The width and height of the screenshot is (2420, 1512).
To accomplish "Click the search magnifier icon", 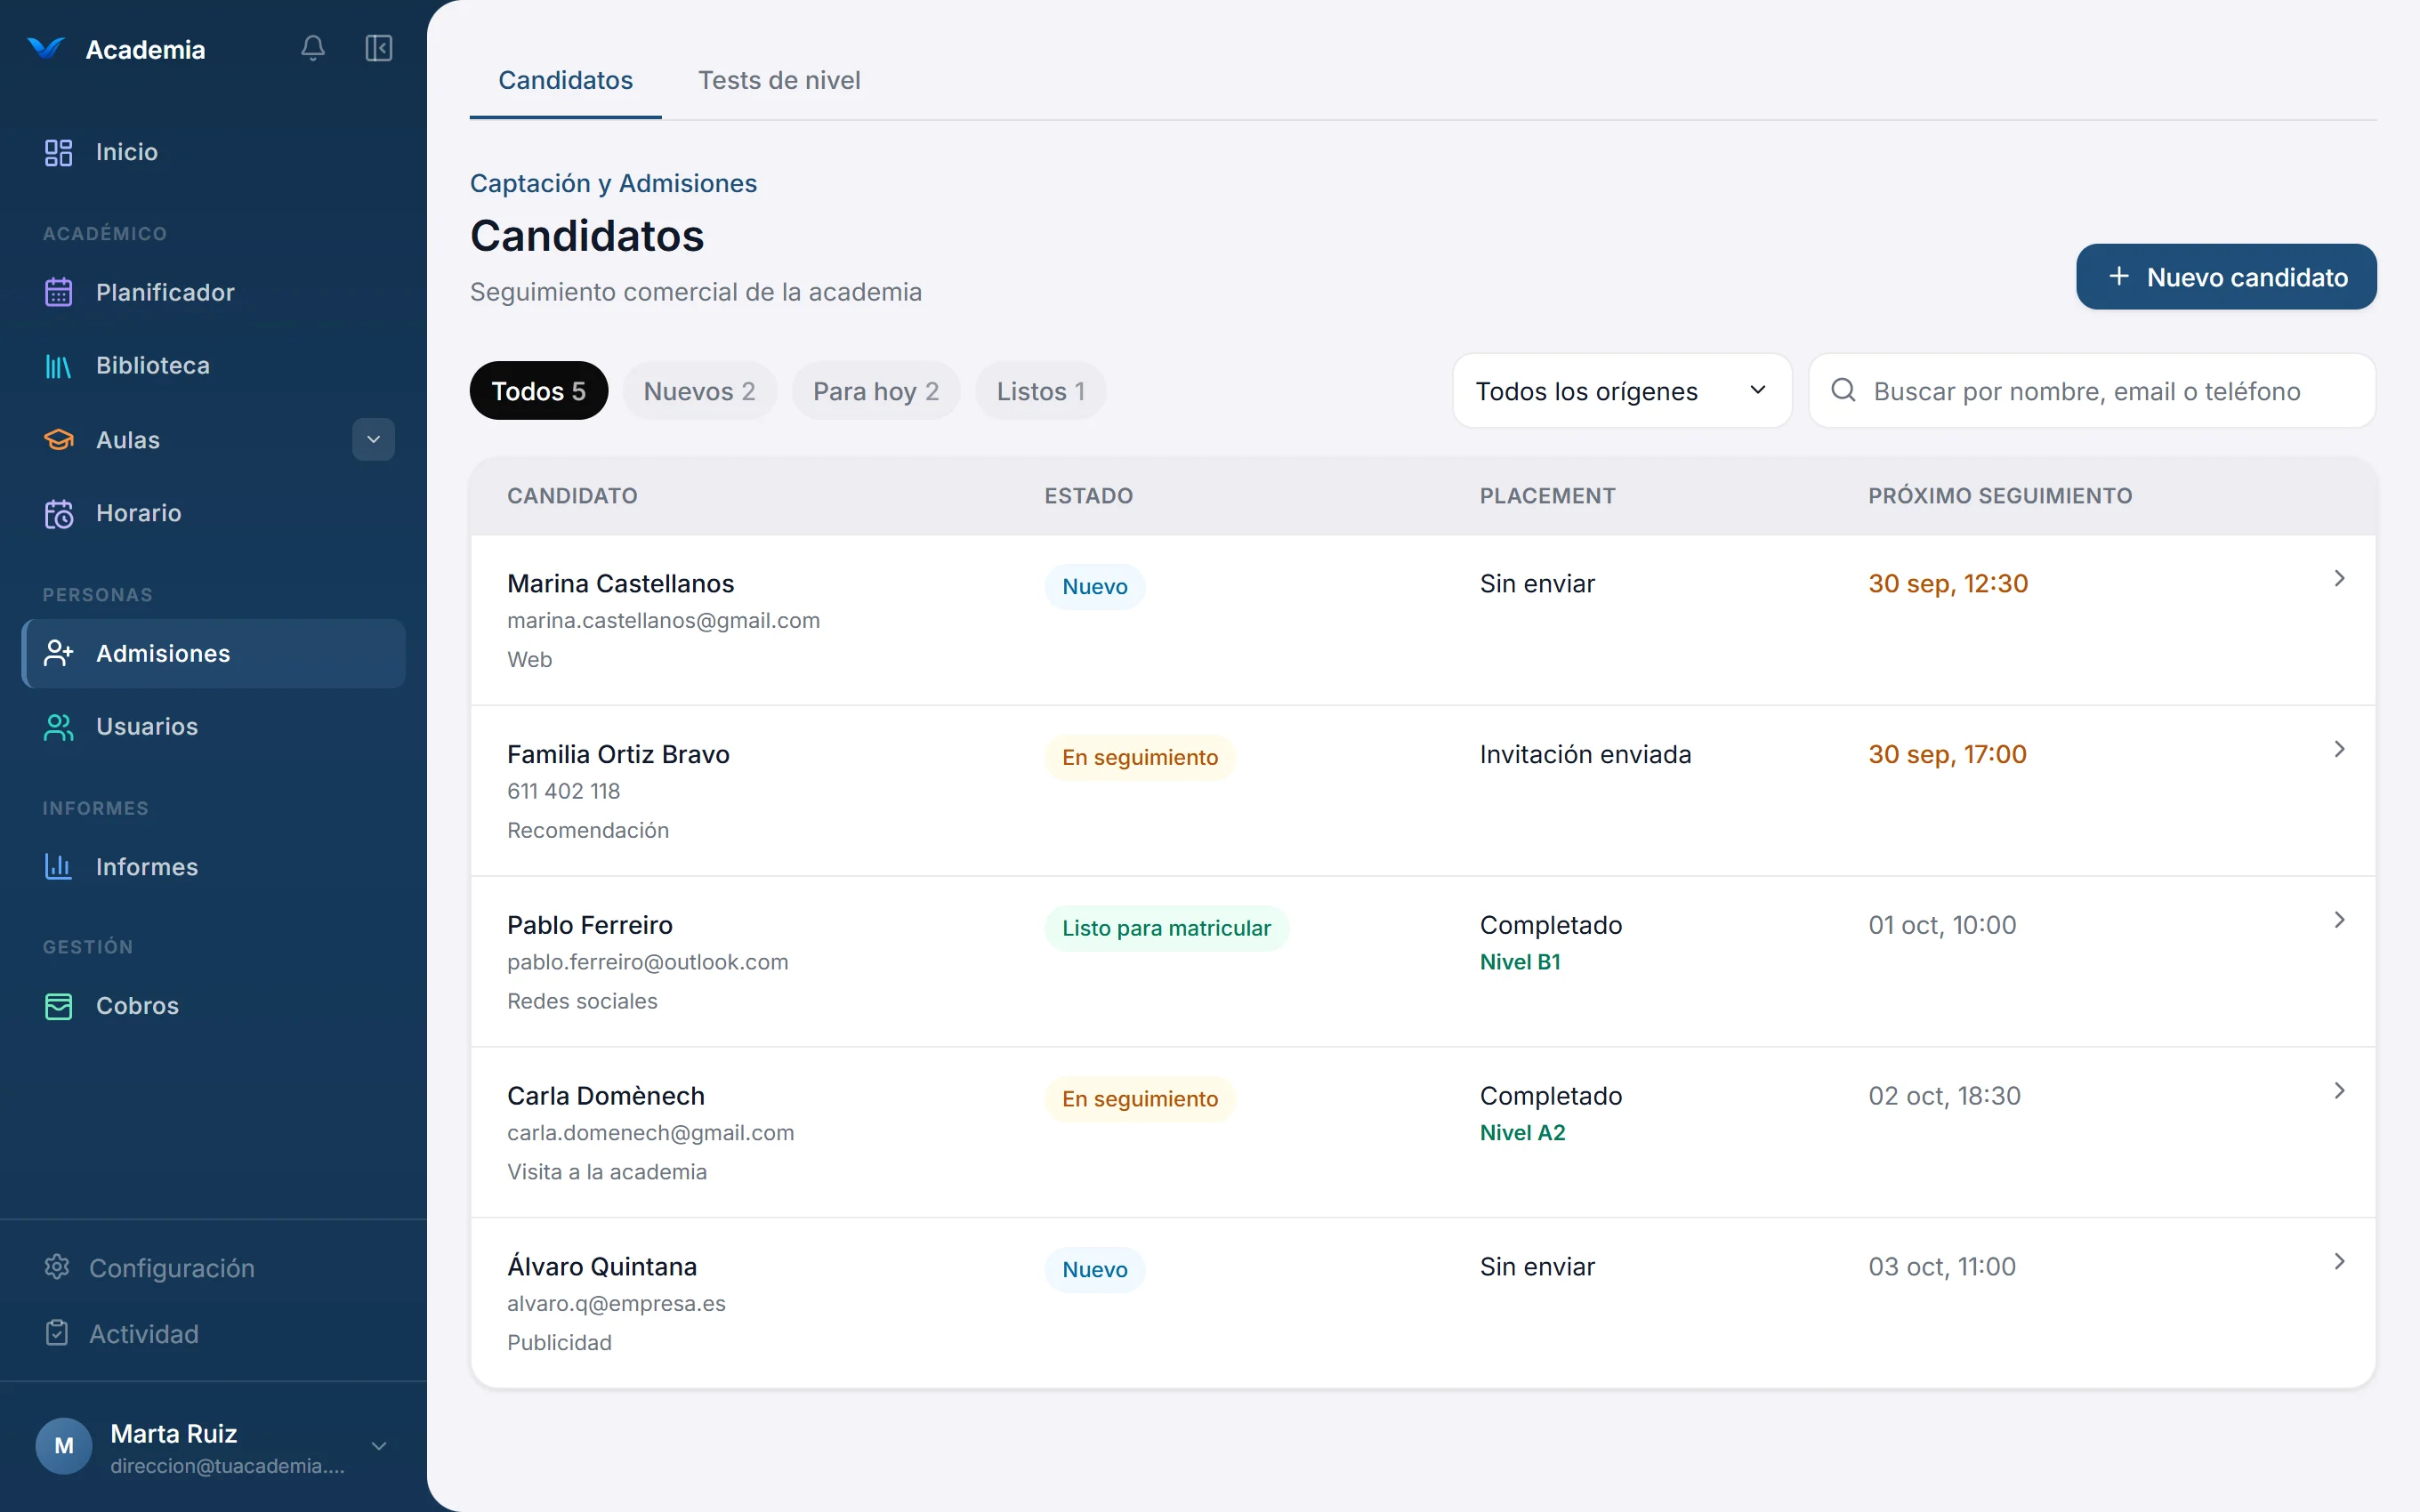I will point(1843,390).
